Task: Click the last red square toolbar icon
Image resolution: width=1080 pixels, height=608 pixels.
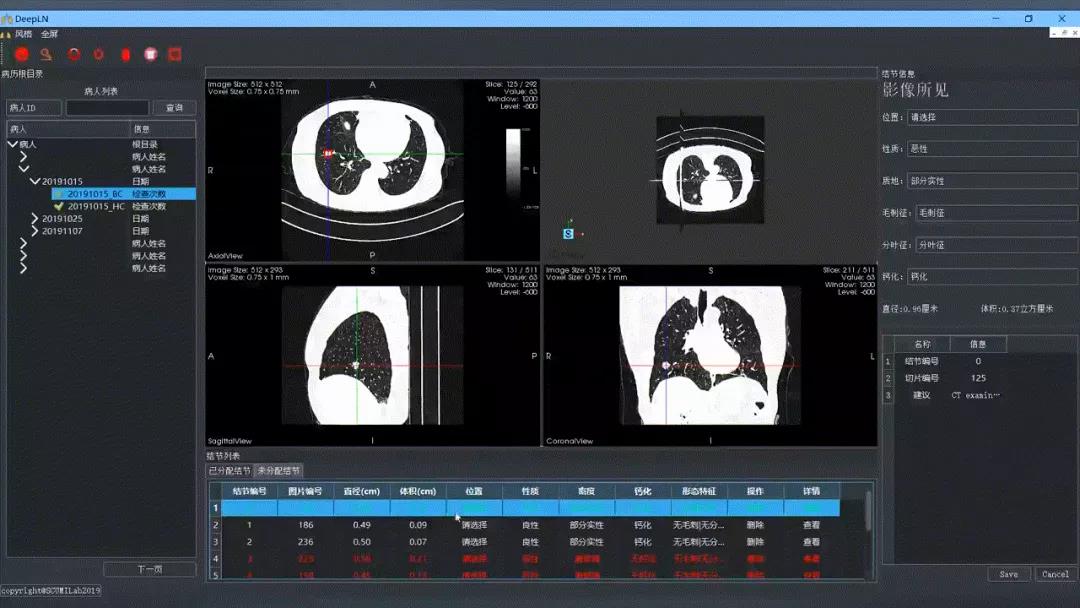Action: pos(175,54)
